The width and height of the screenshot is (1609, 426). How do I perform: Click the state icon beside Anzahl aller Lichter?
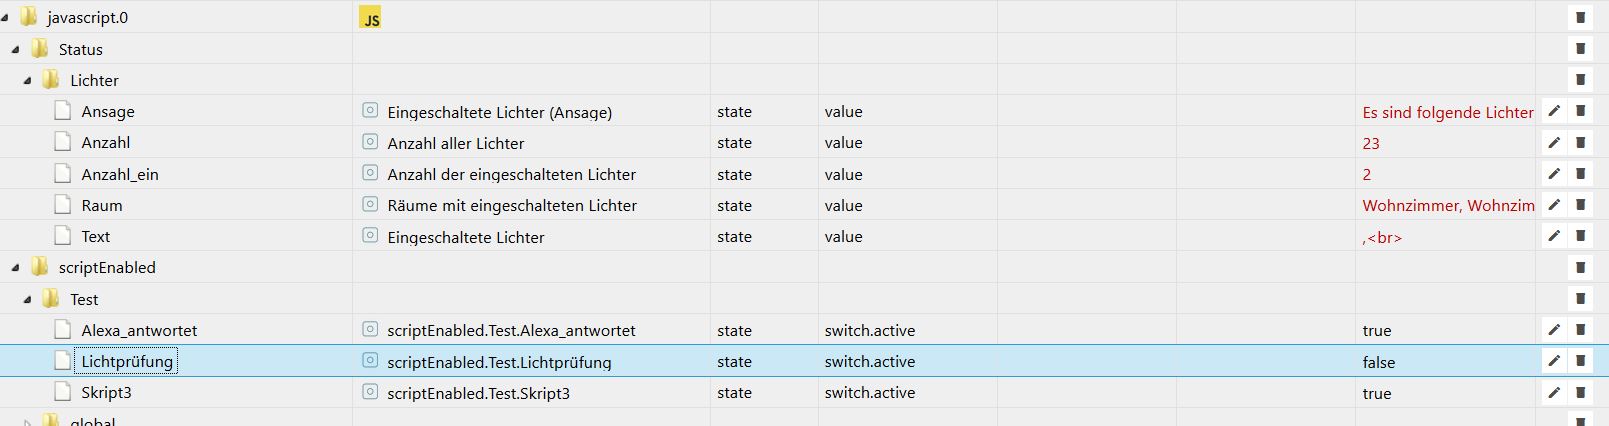(x=370, y=143)
